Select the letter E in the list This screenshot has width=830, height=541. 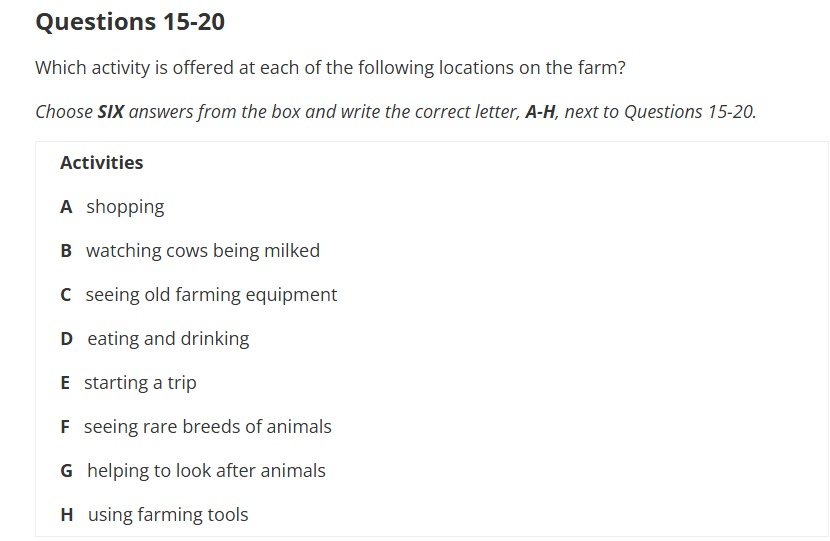point(65,383)
